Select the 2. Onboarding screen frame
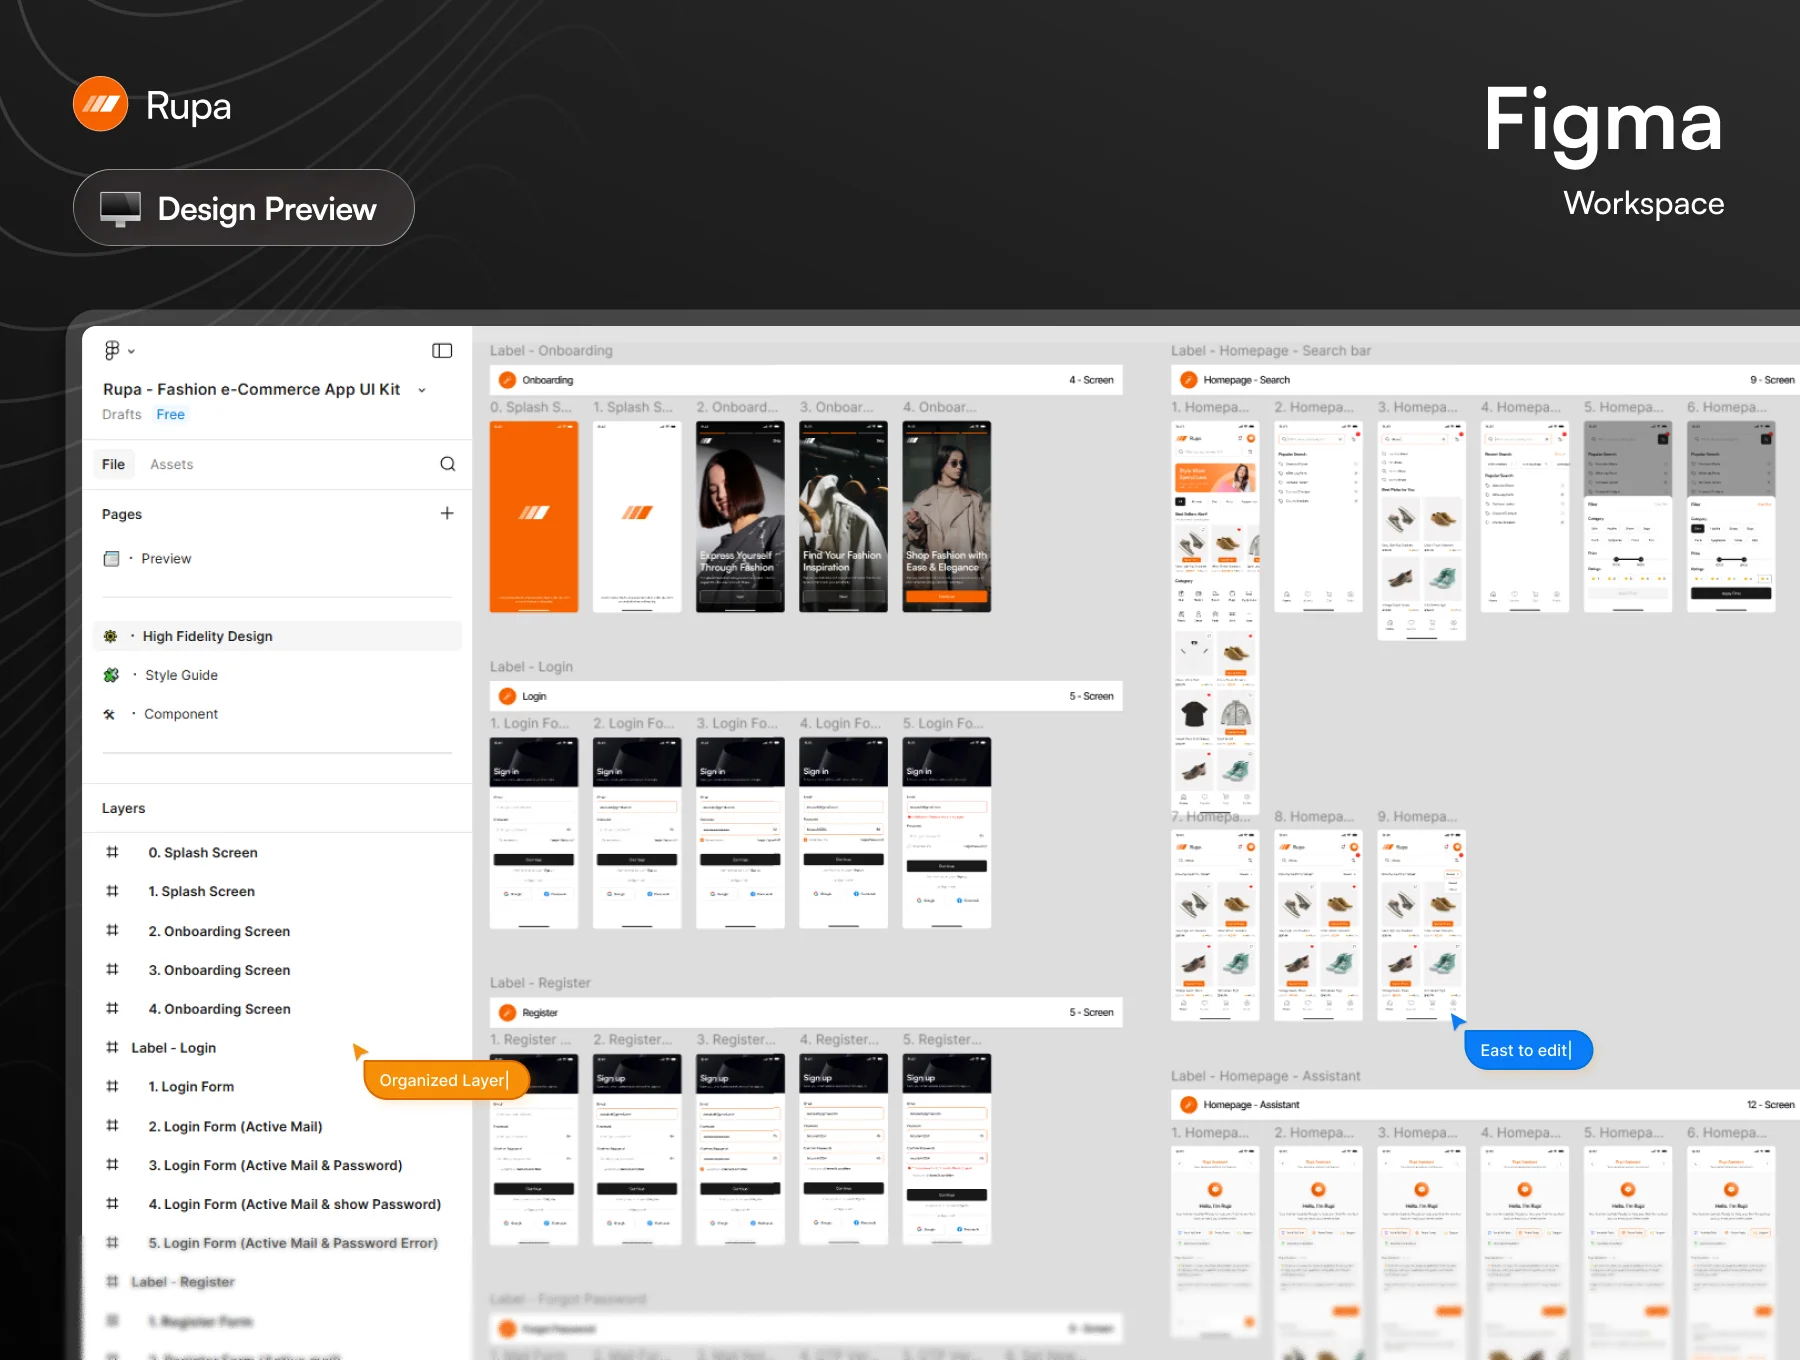 [740, 516]
